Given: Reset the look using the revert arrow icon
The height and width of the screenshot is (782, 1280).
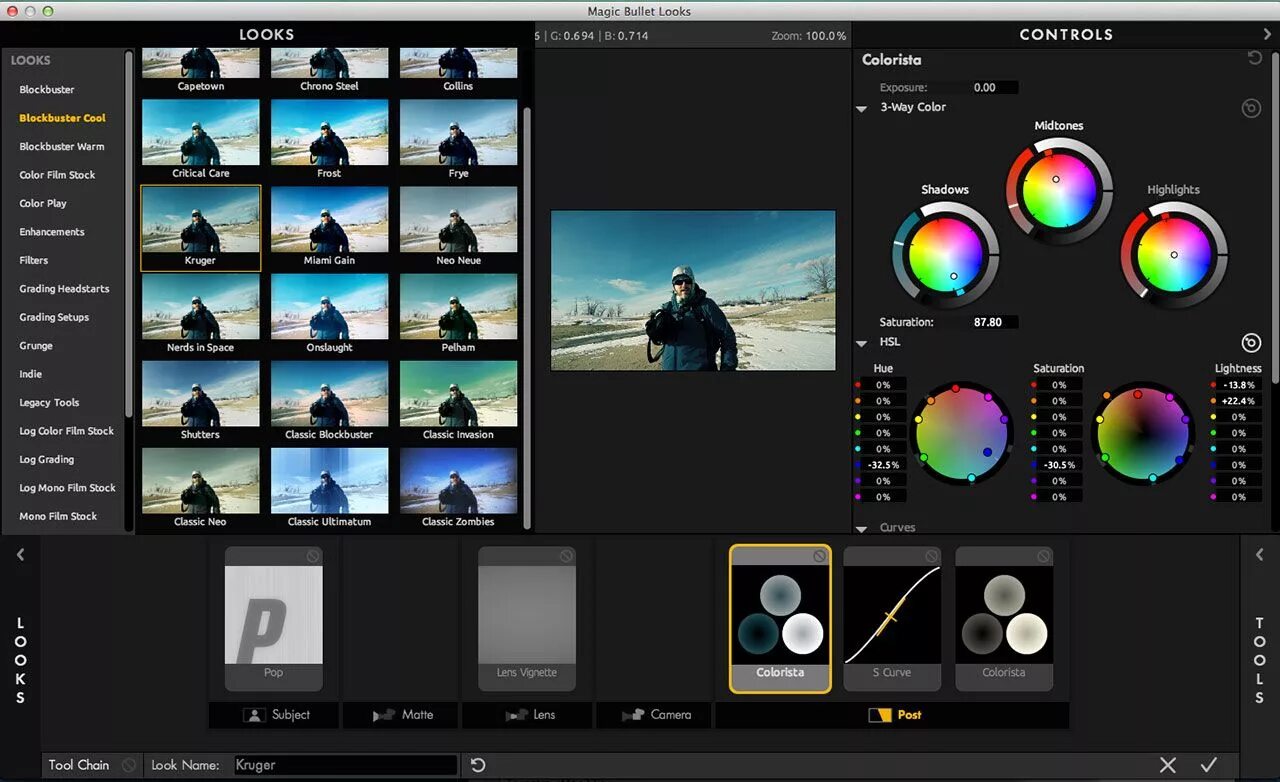Looking at the screenshot, I should 478,765.
